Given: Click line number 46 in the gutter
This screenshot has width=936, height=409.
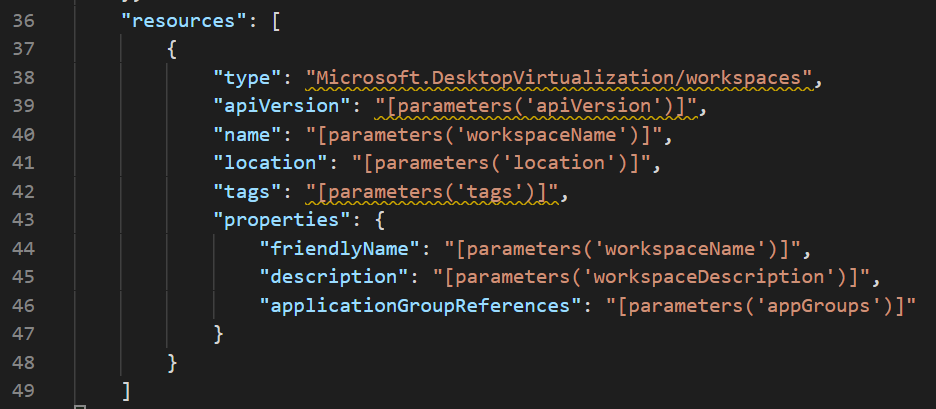Looking at the screenshot, I should [23, 306].
